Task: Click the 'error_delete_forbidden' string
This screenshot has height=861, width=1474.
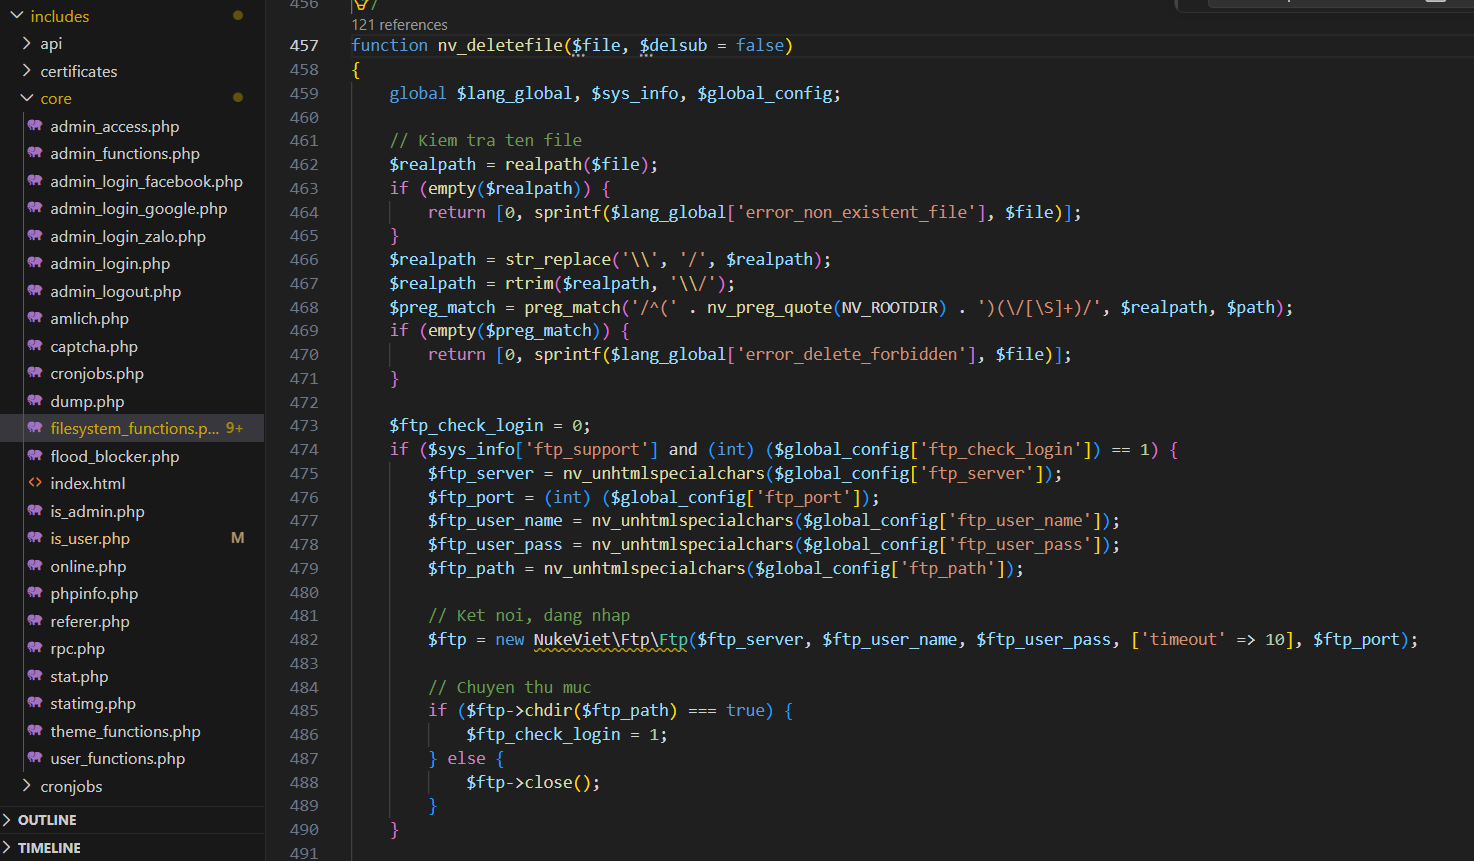Action: click(852, 354)
